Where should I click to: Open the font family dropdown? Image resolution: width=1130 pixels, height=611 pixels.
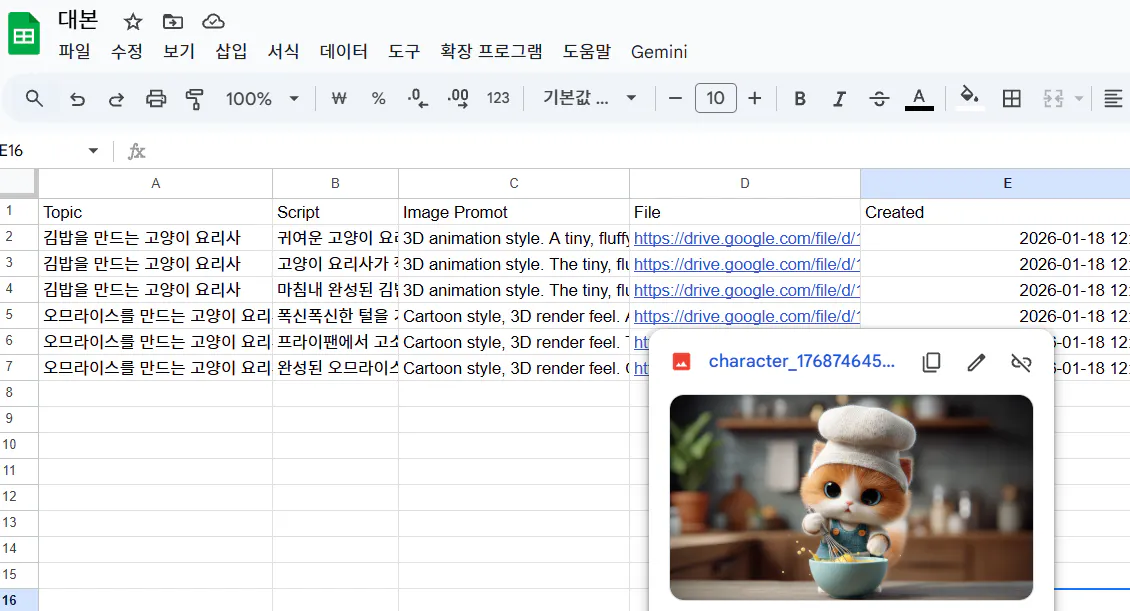pos(588,98)
